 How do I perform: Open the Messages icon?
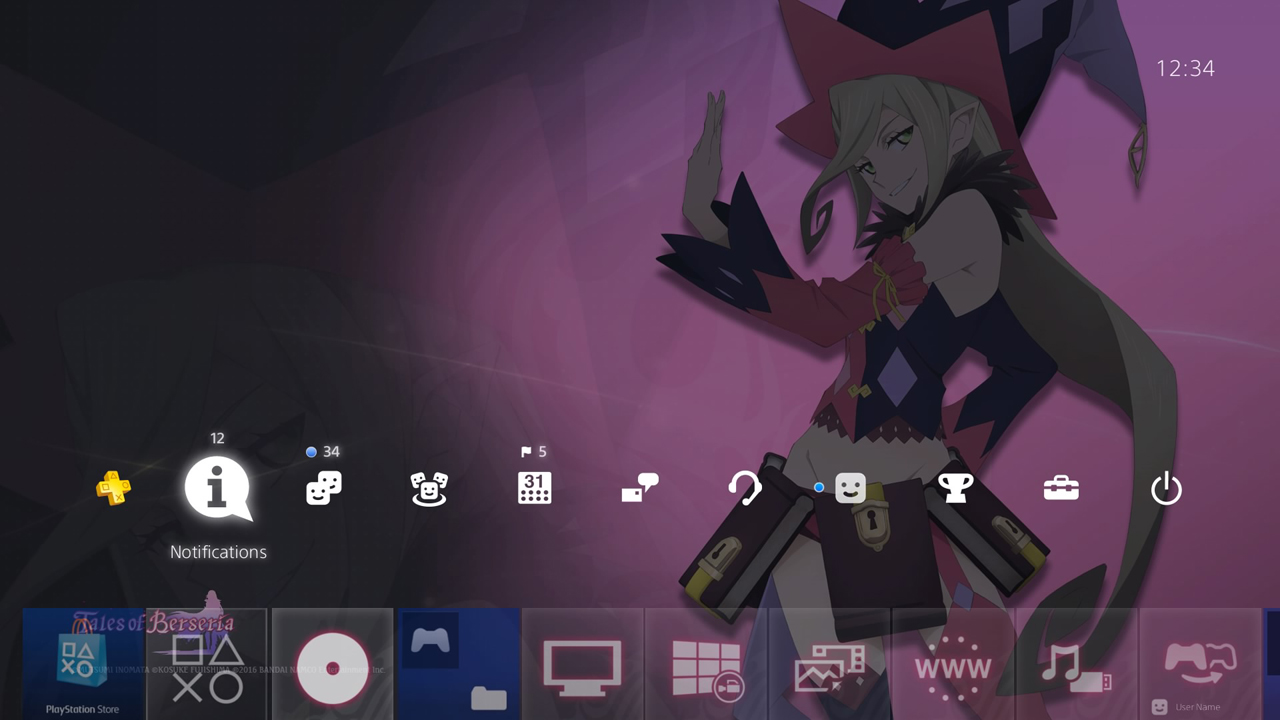(x=640, y=488)
